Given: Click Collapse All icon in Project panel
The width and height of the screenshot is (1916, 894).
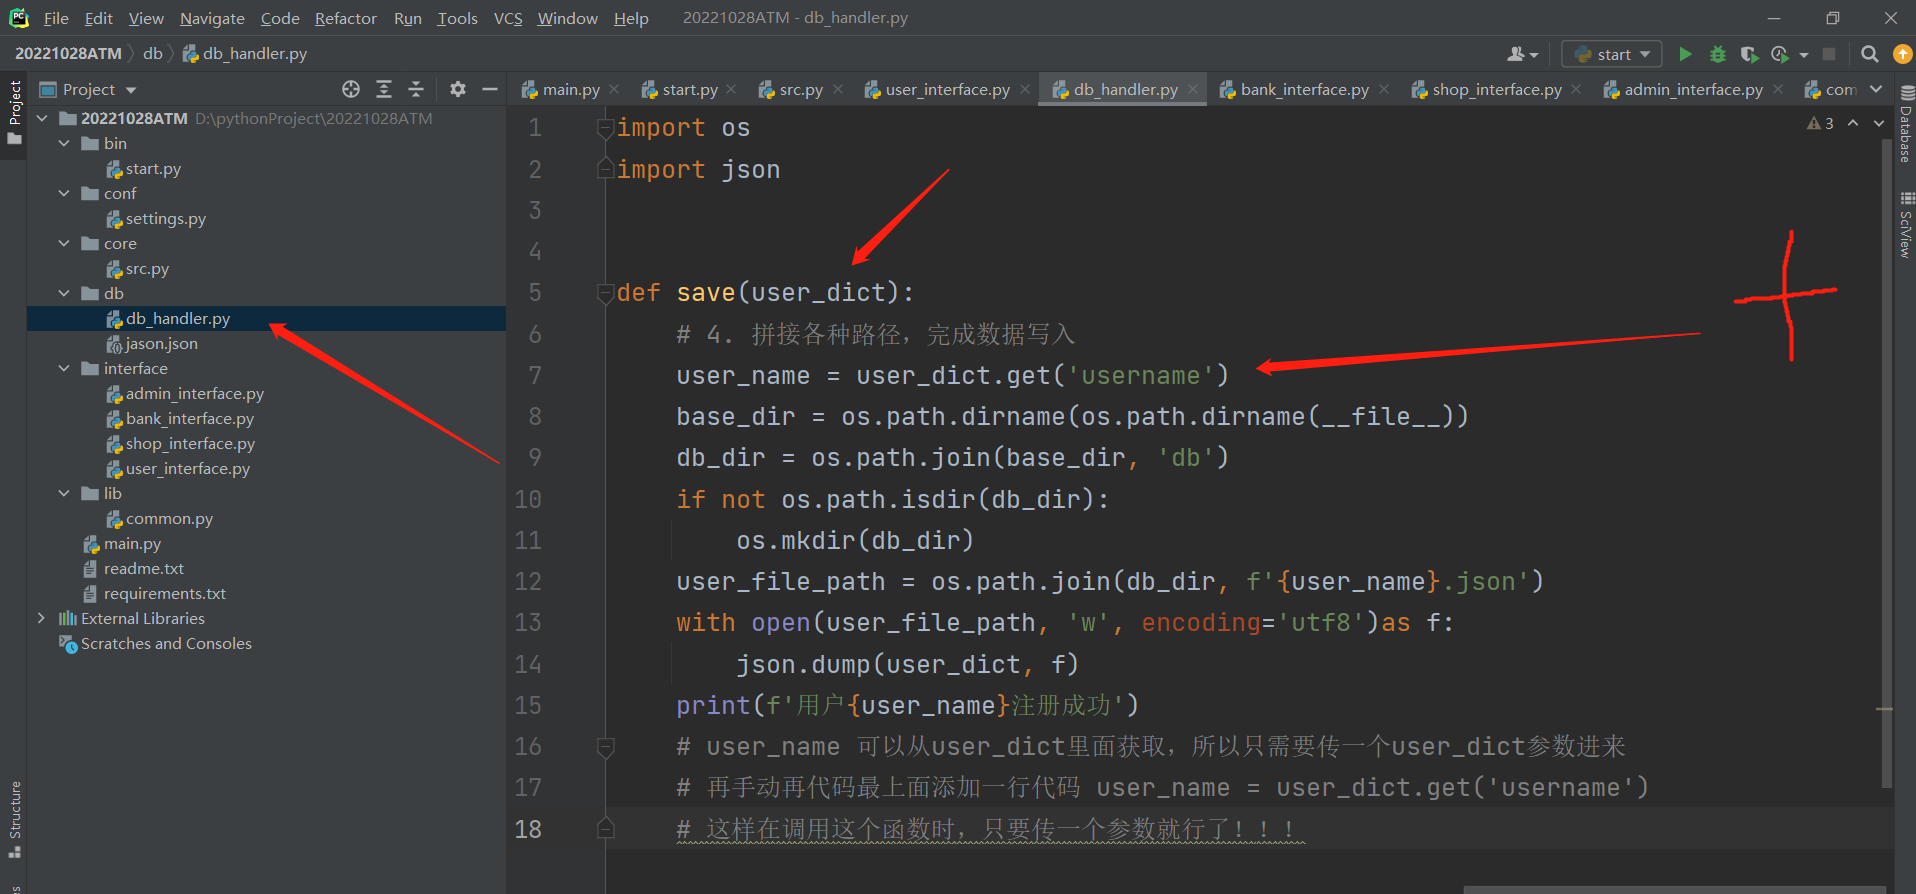Looking at the screenshot, I should coord(416,89).
